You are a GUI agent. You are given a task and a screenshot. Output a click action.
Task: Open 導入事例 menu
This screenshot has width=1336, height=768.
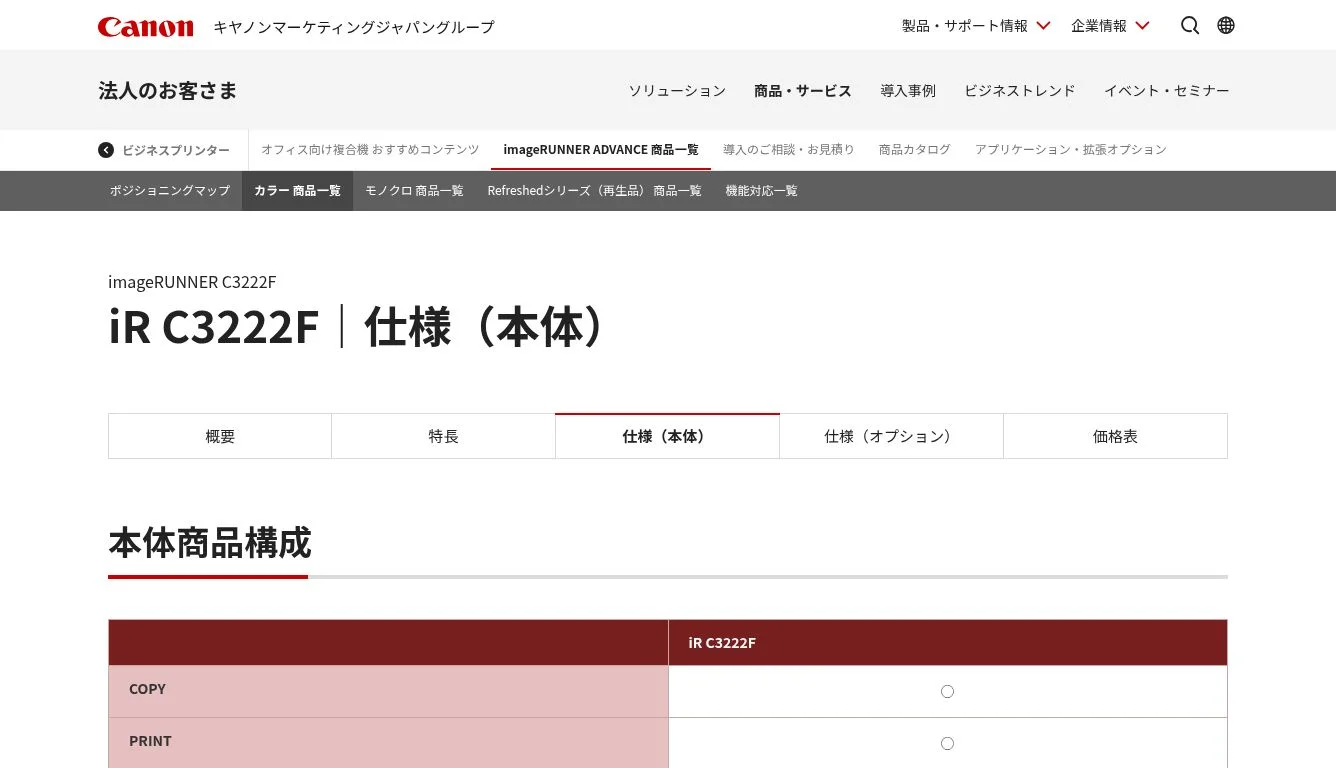click(908, 91)
